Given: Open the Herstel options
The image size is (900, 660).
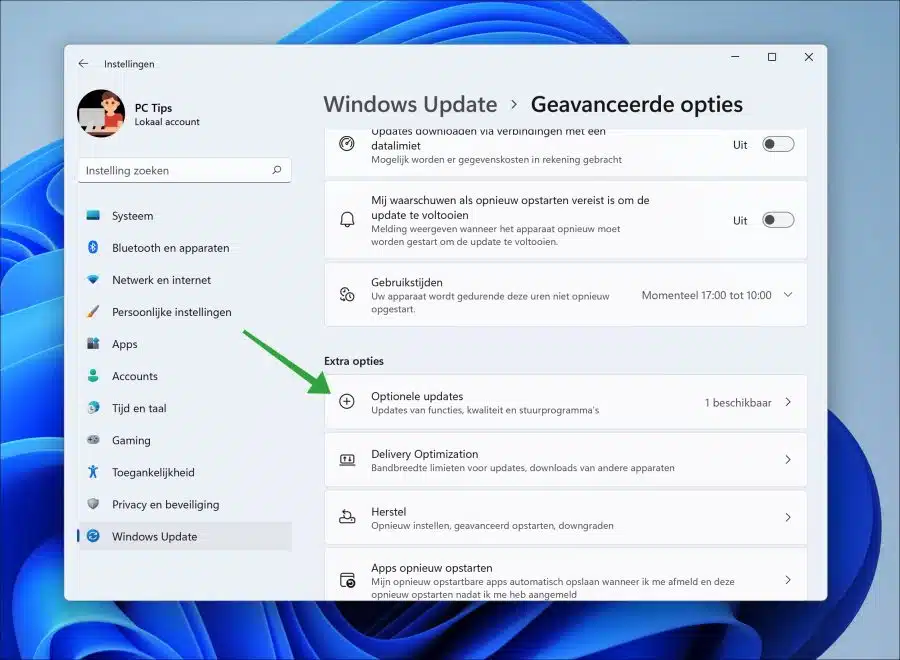Looking at the screenshot, I should tap(565, 518).
